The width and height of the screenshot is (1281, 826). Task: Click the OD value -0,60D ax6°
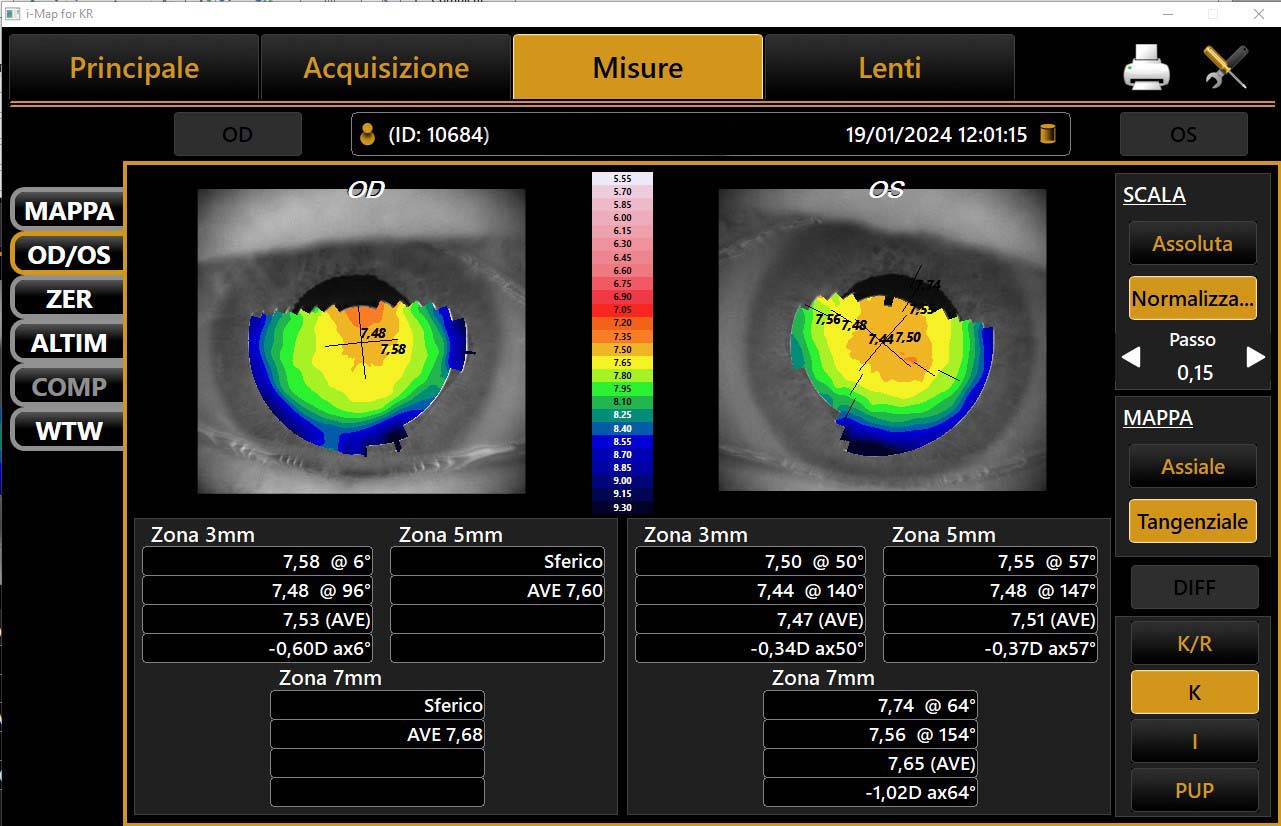pos(259,649)
